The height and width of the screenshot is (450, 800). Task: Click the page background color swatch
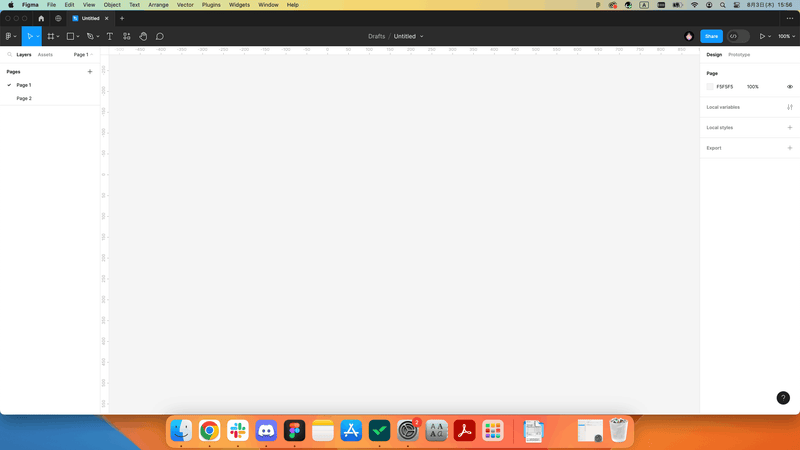coord(710,87)
